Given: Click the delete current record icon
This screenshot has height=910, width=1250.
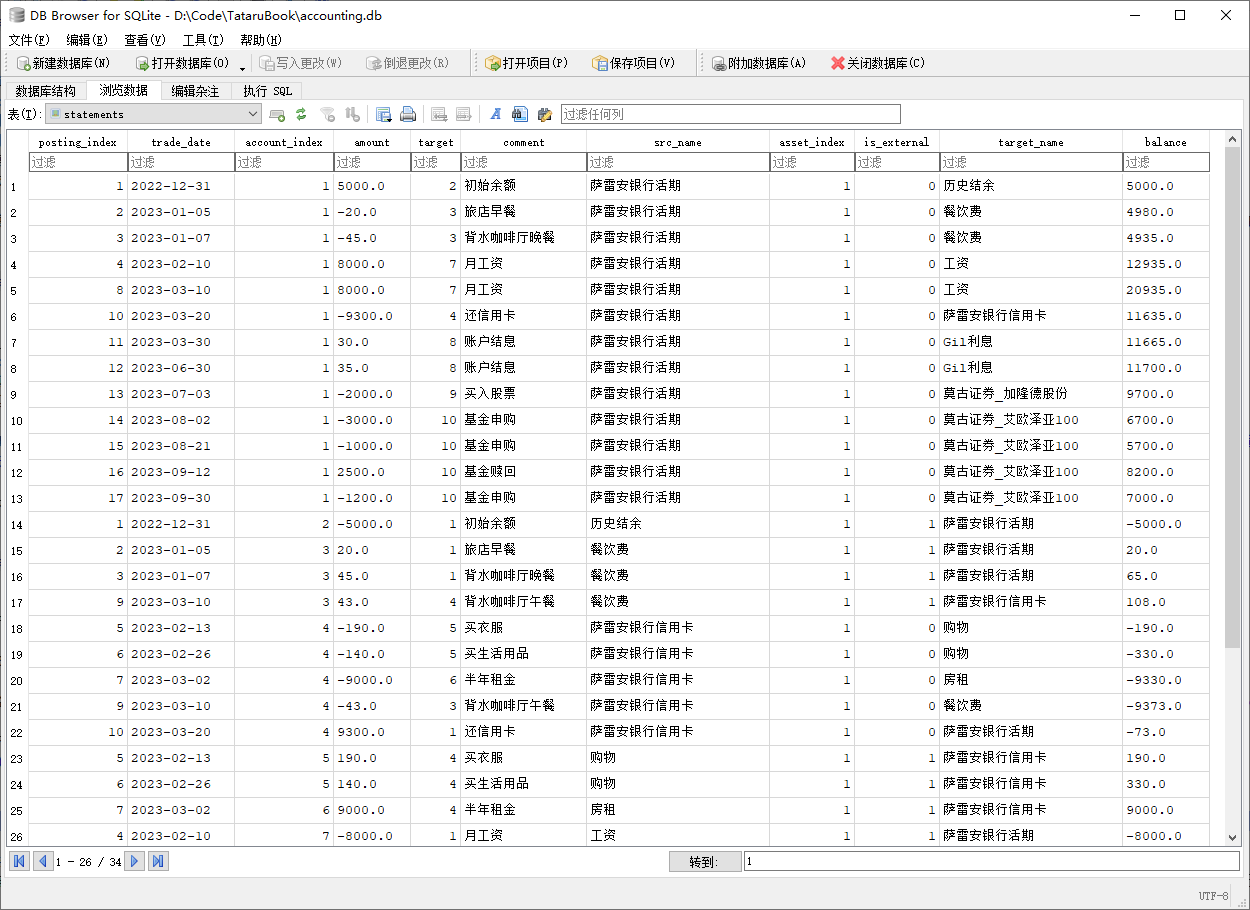Looking at the screenshot, I should coord(464,114).
